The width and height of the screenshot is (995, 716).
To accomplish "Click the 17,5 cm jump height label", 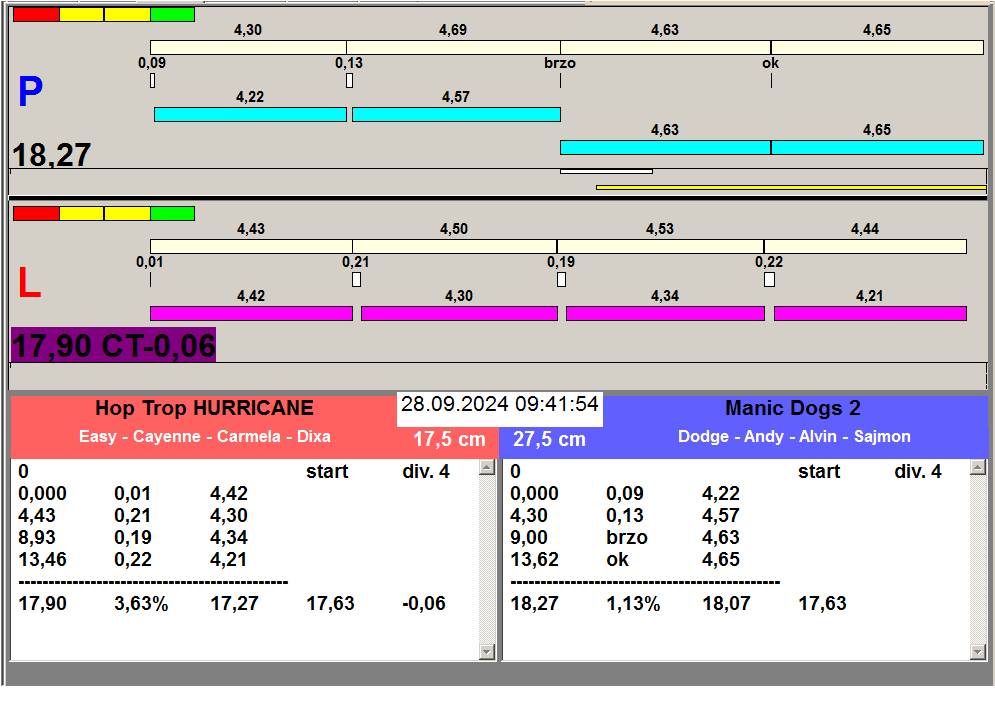I will click(x=449, y=440).
